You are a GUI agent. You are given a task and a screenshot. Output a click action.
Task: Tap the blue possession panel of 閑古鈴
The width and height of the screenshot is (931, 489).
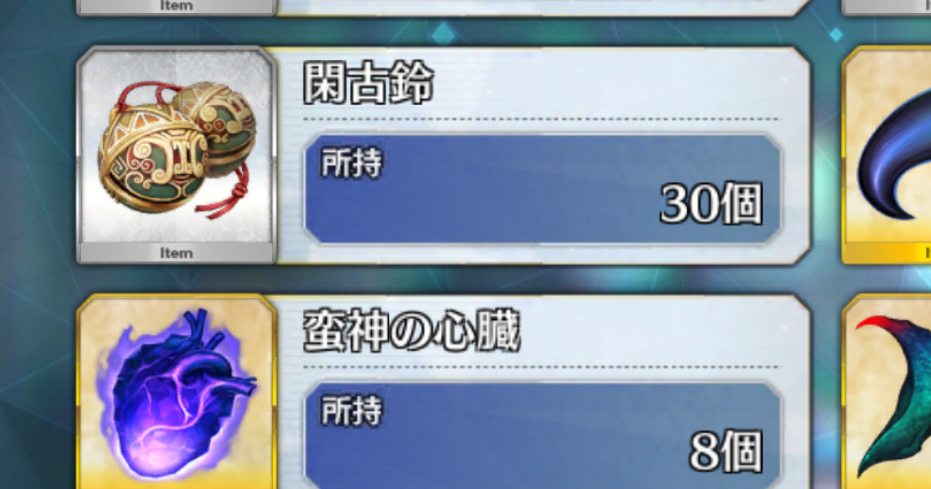542,189
